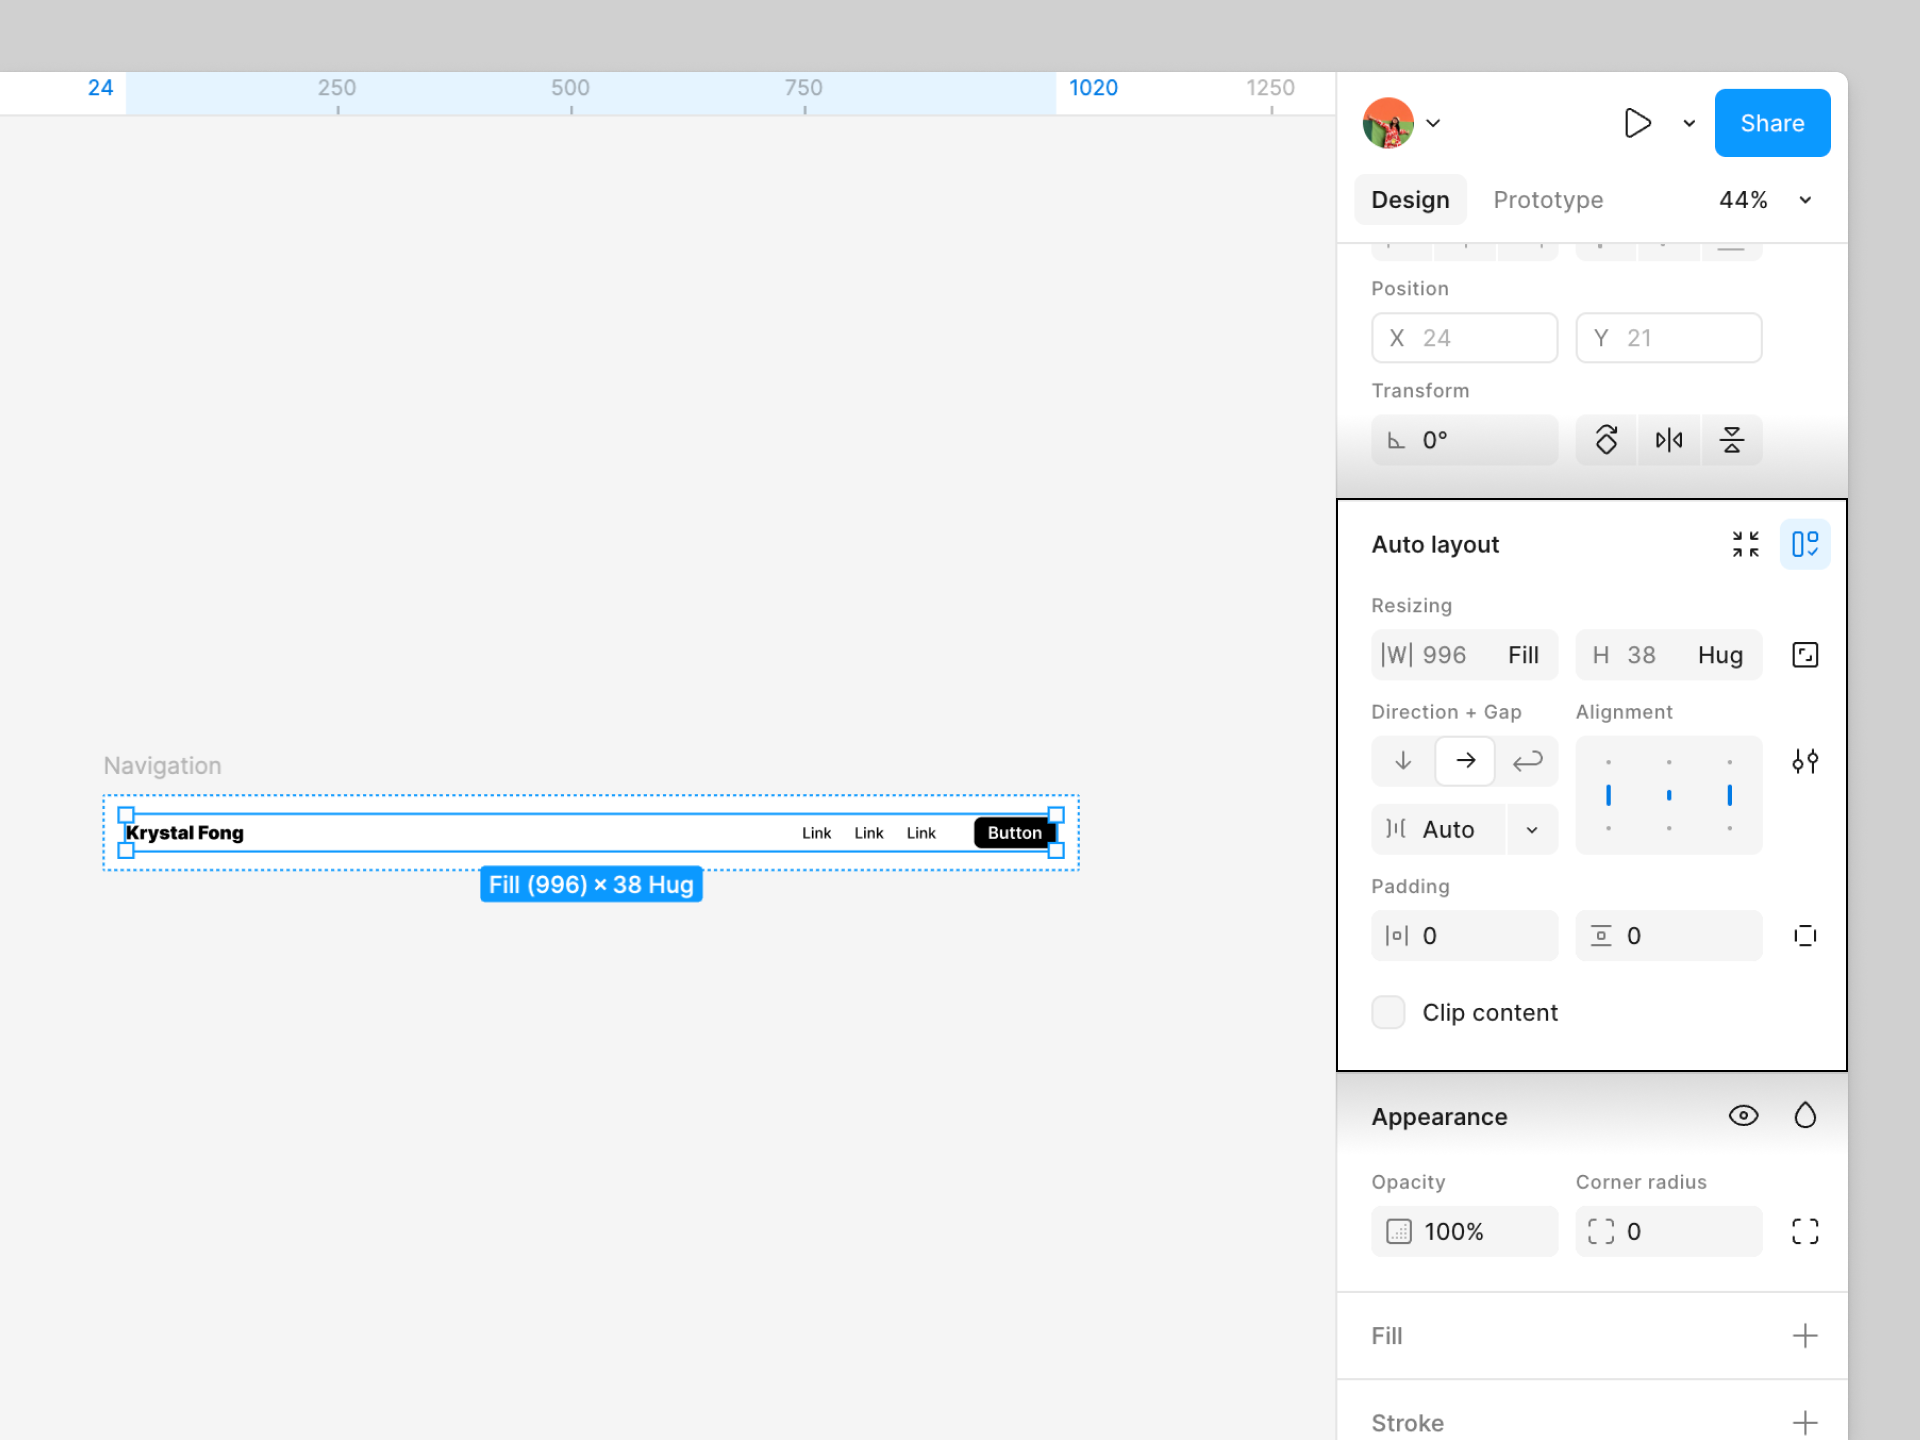Rotate 90 degrees icon
Image resolution: width=1920 pixels, height=1440 pixels.
click(x=1606, y=440)
